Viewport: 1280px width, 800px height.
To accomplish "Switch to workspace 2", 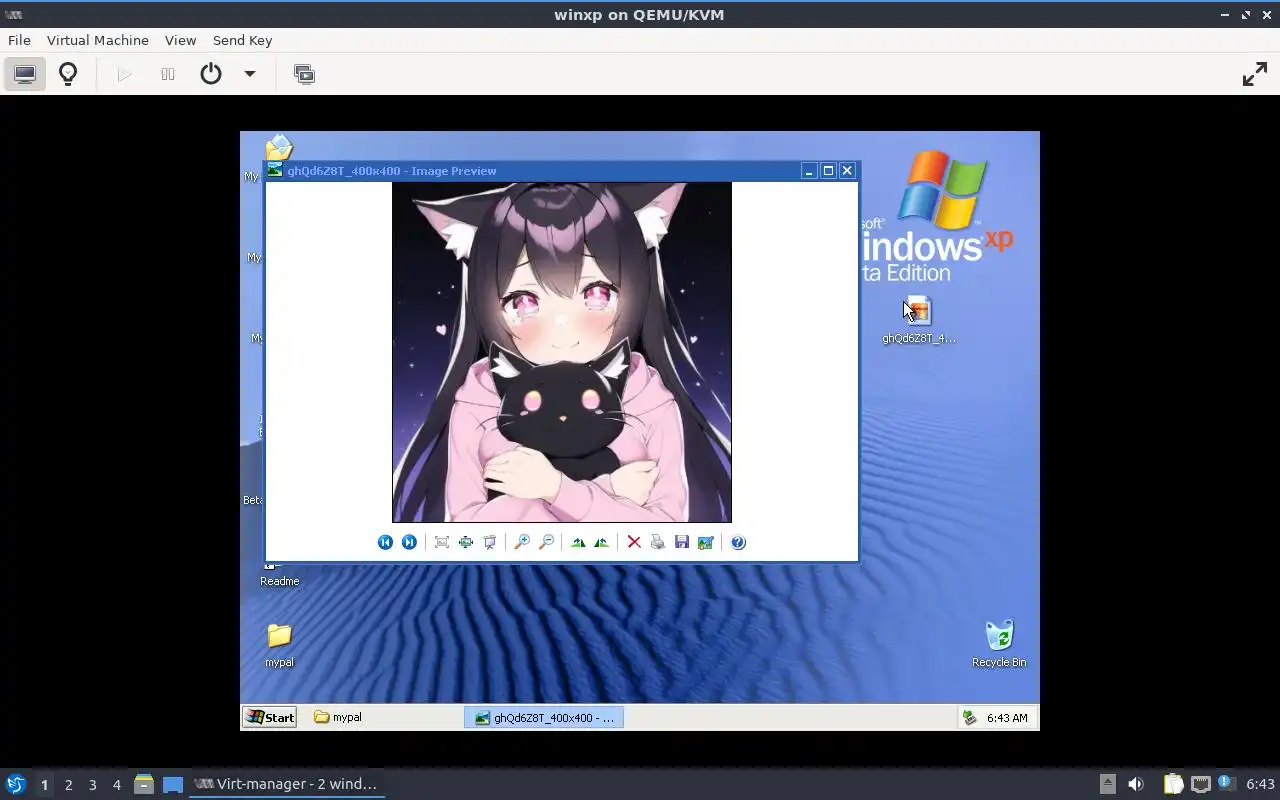I will [68, 785].
